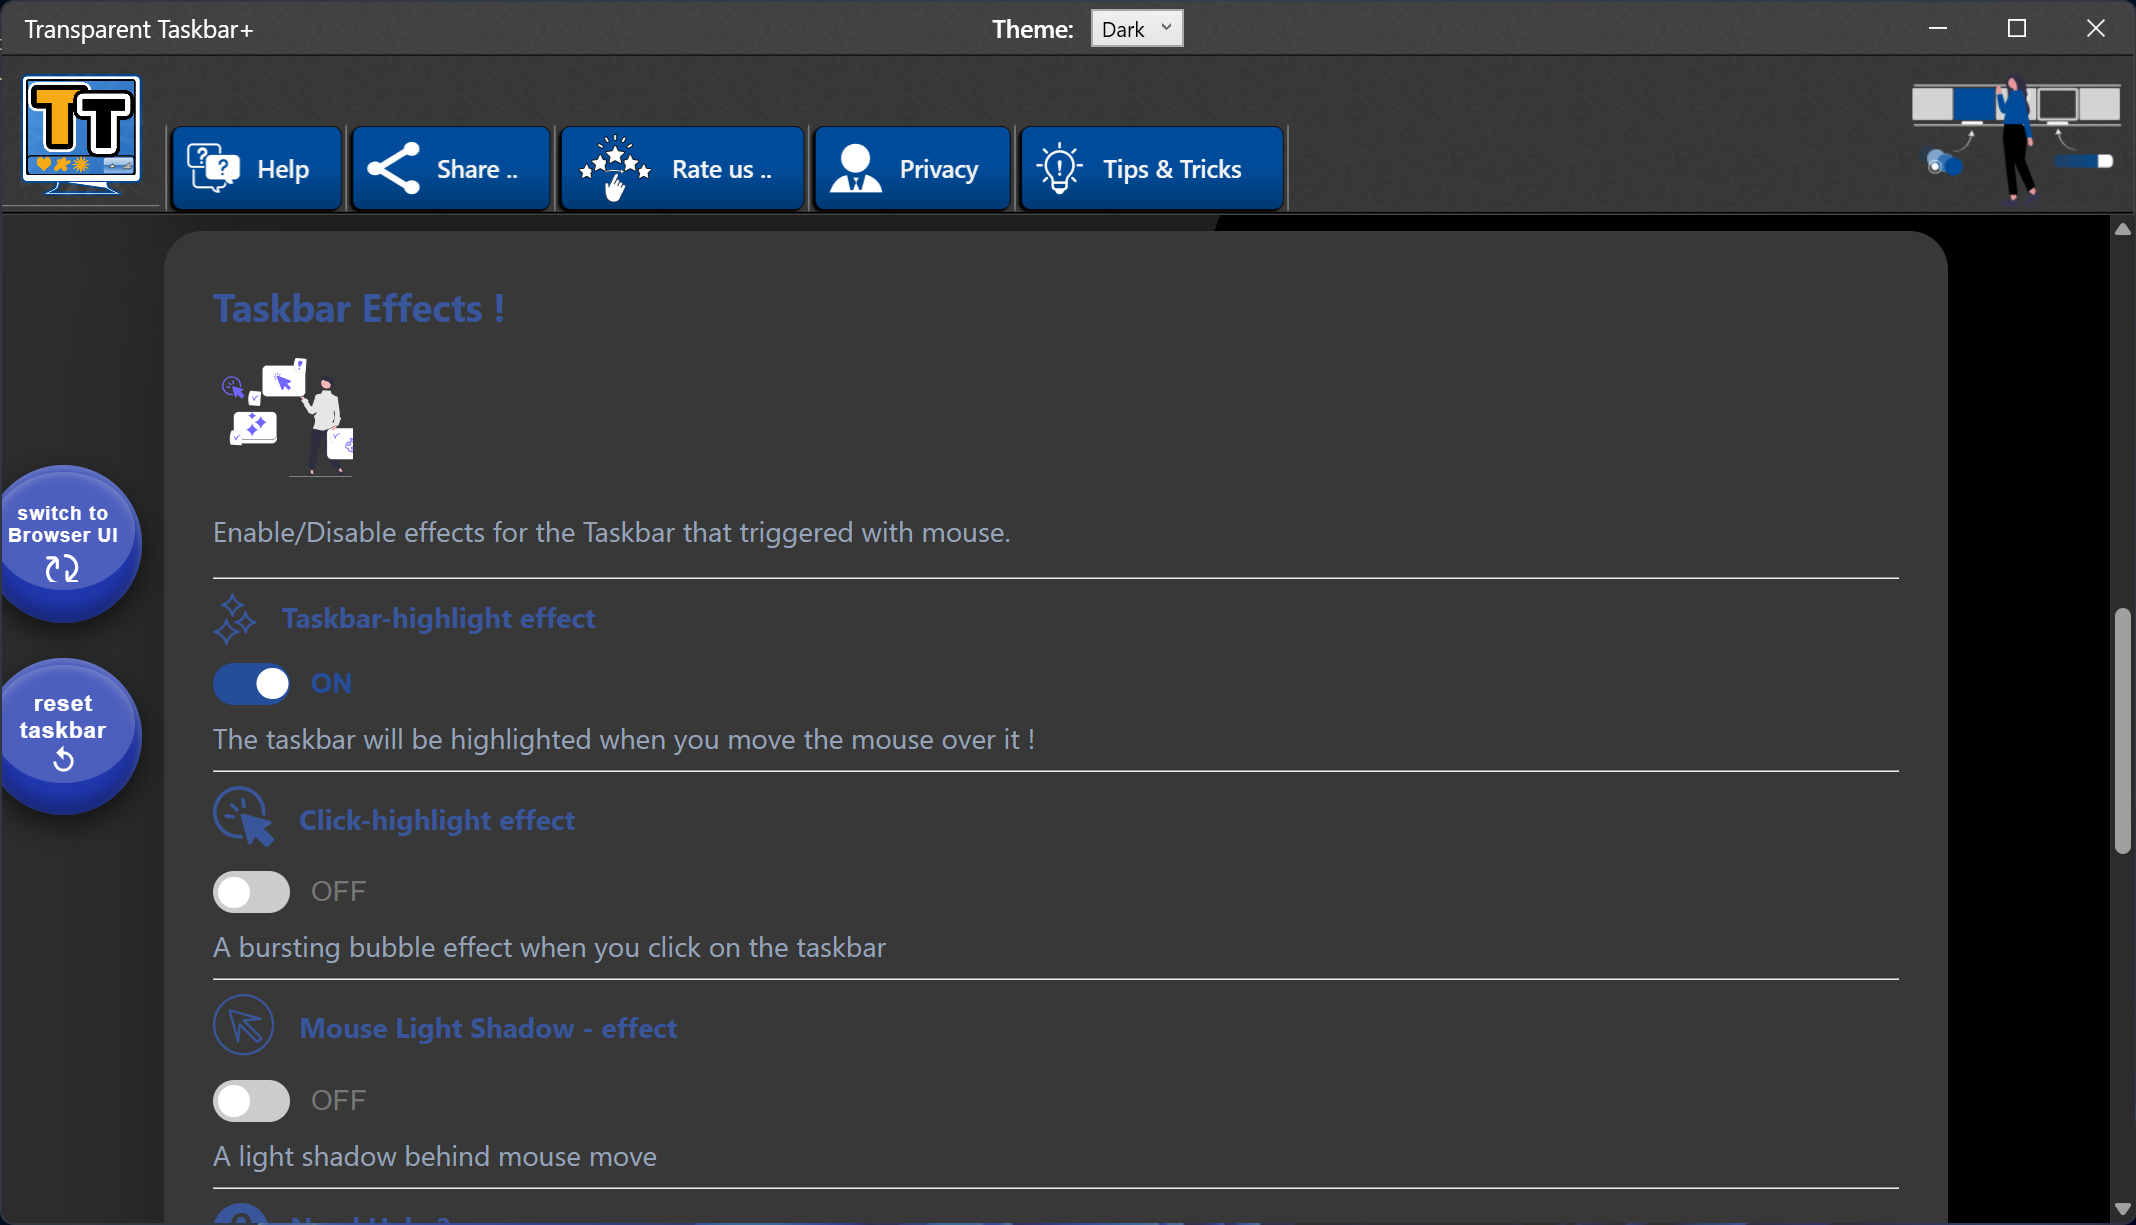
Task: Open the Theme dropdown
Action: [1135, 28]
